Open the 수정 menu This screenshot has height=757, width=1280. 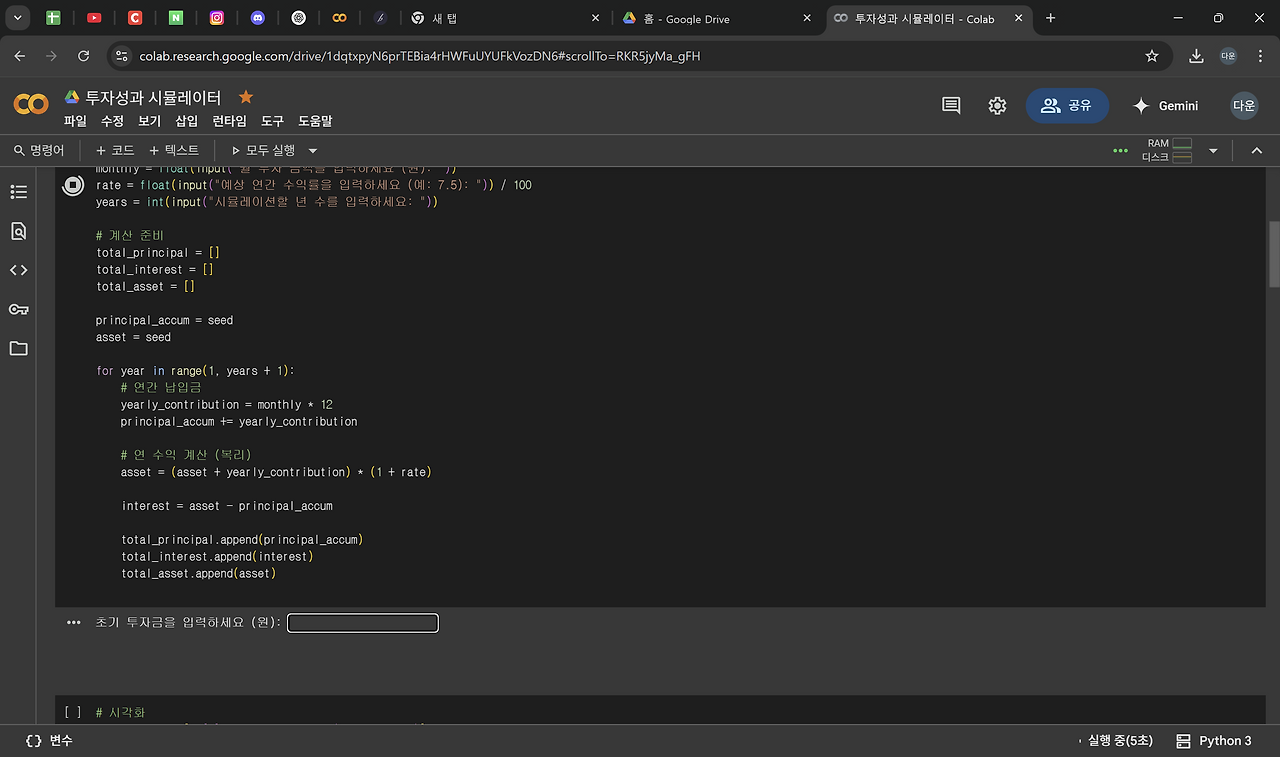pyautogui.click(x=112, y=121)
